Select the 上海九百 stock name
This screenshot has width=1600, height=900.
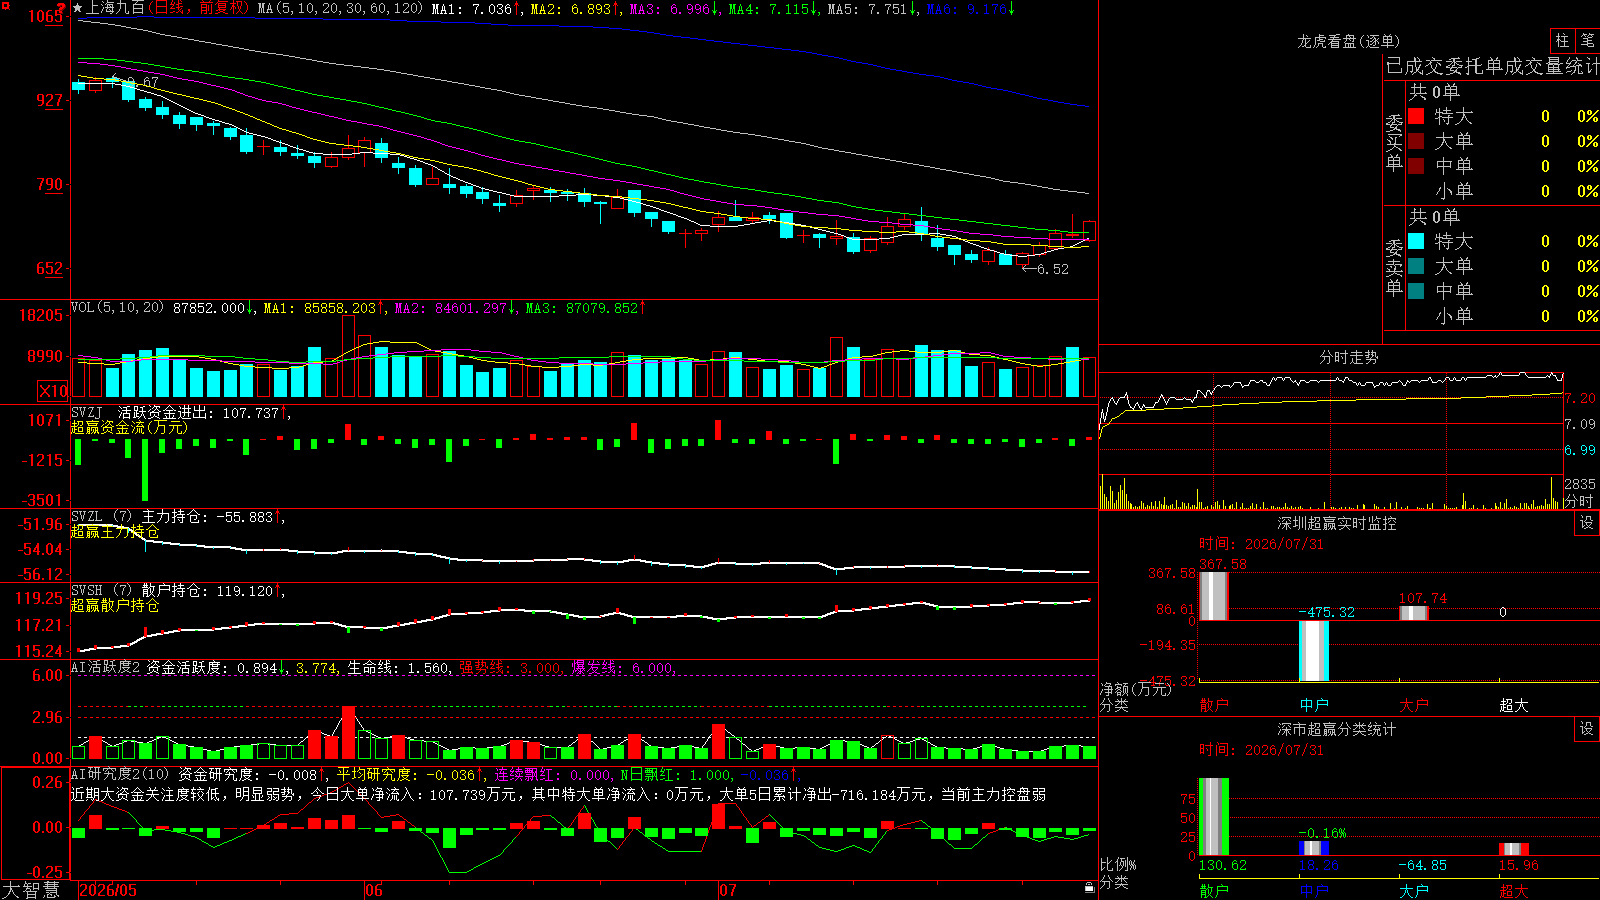115,8
